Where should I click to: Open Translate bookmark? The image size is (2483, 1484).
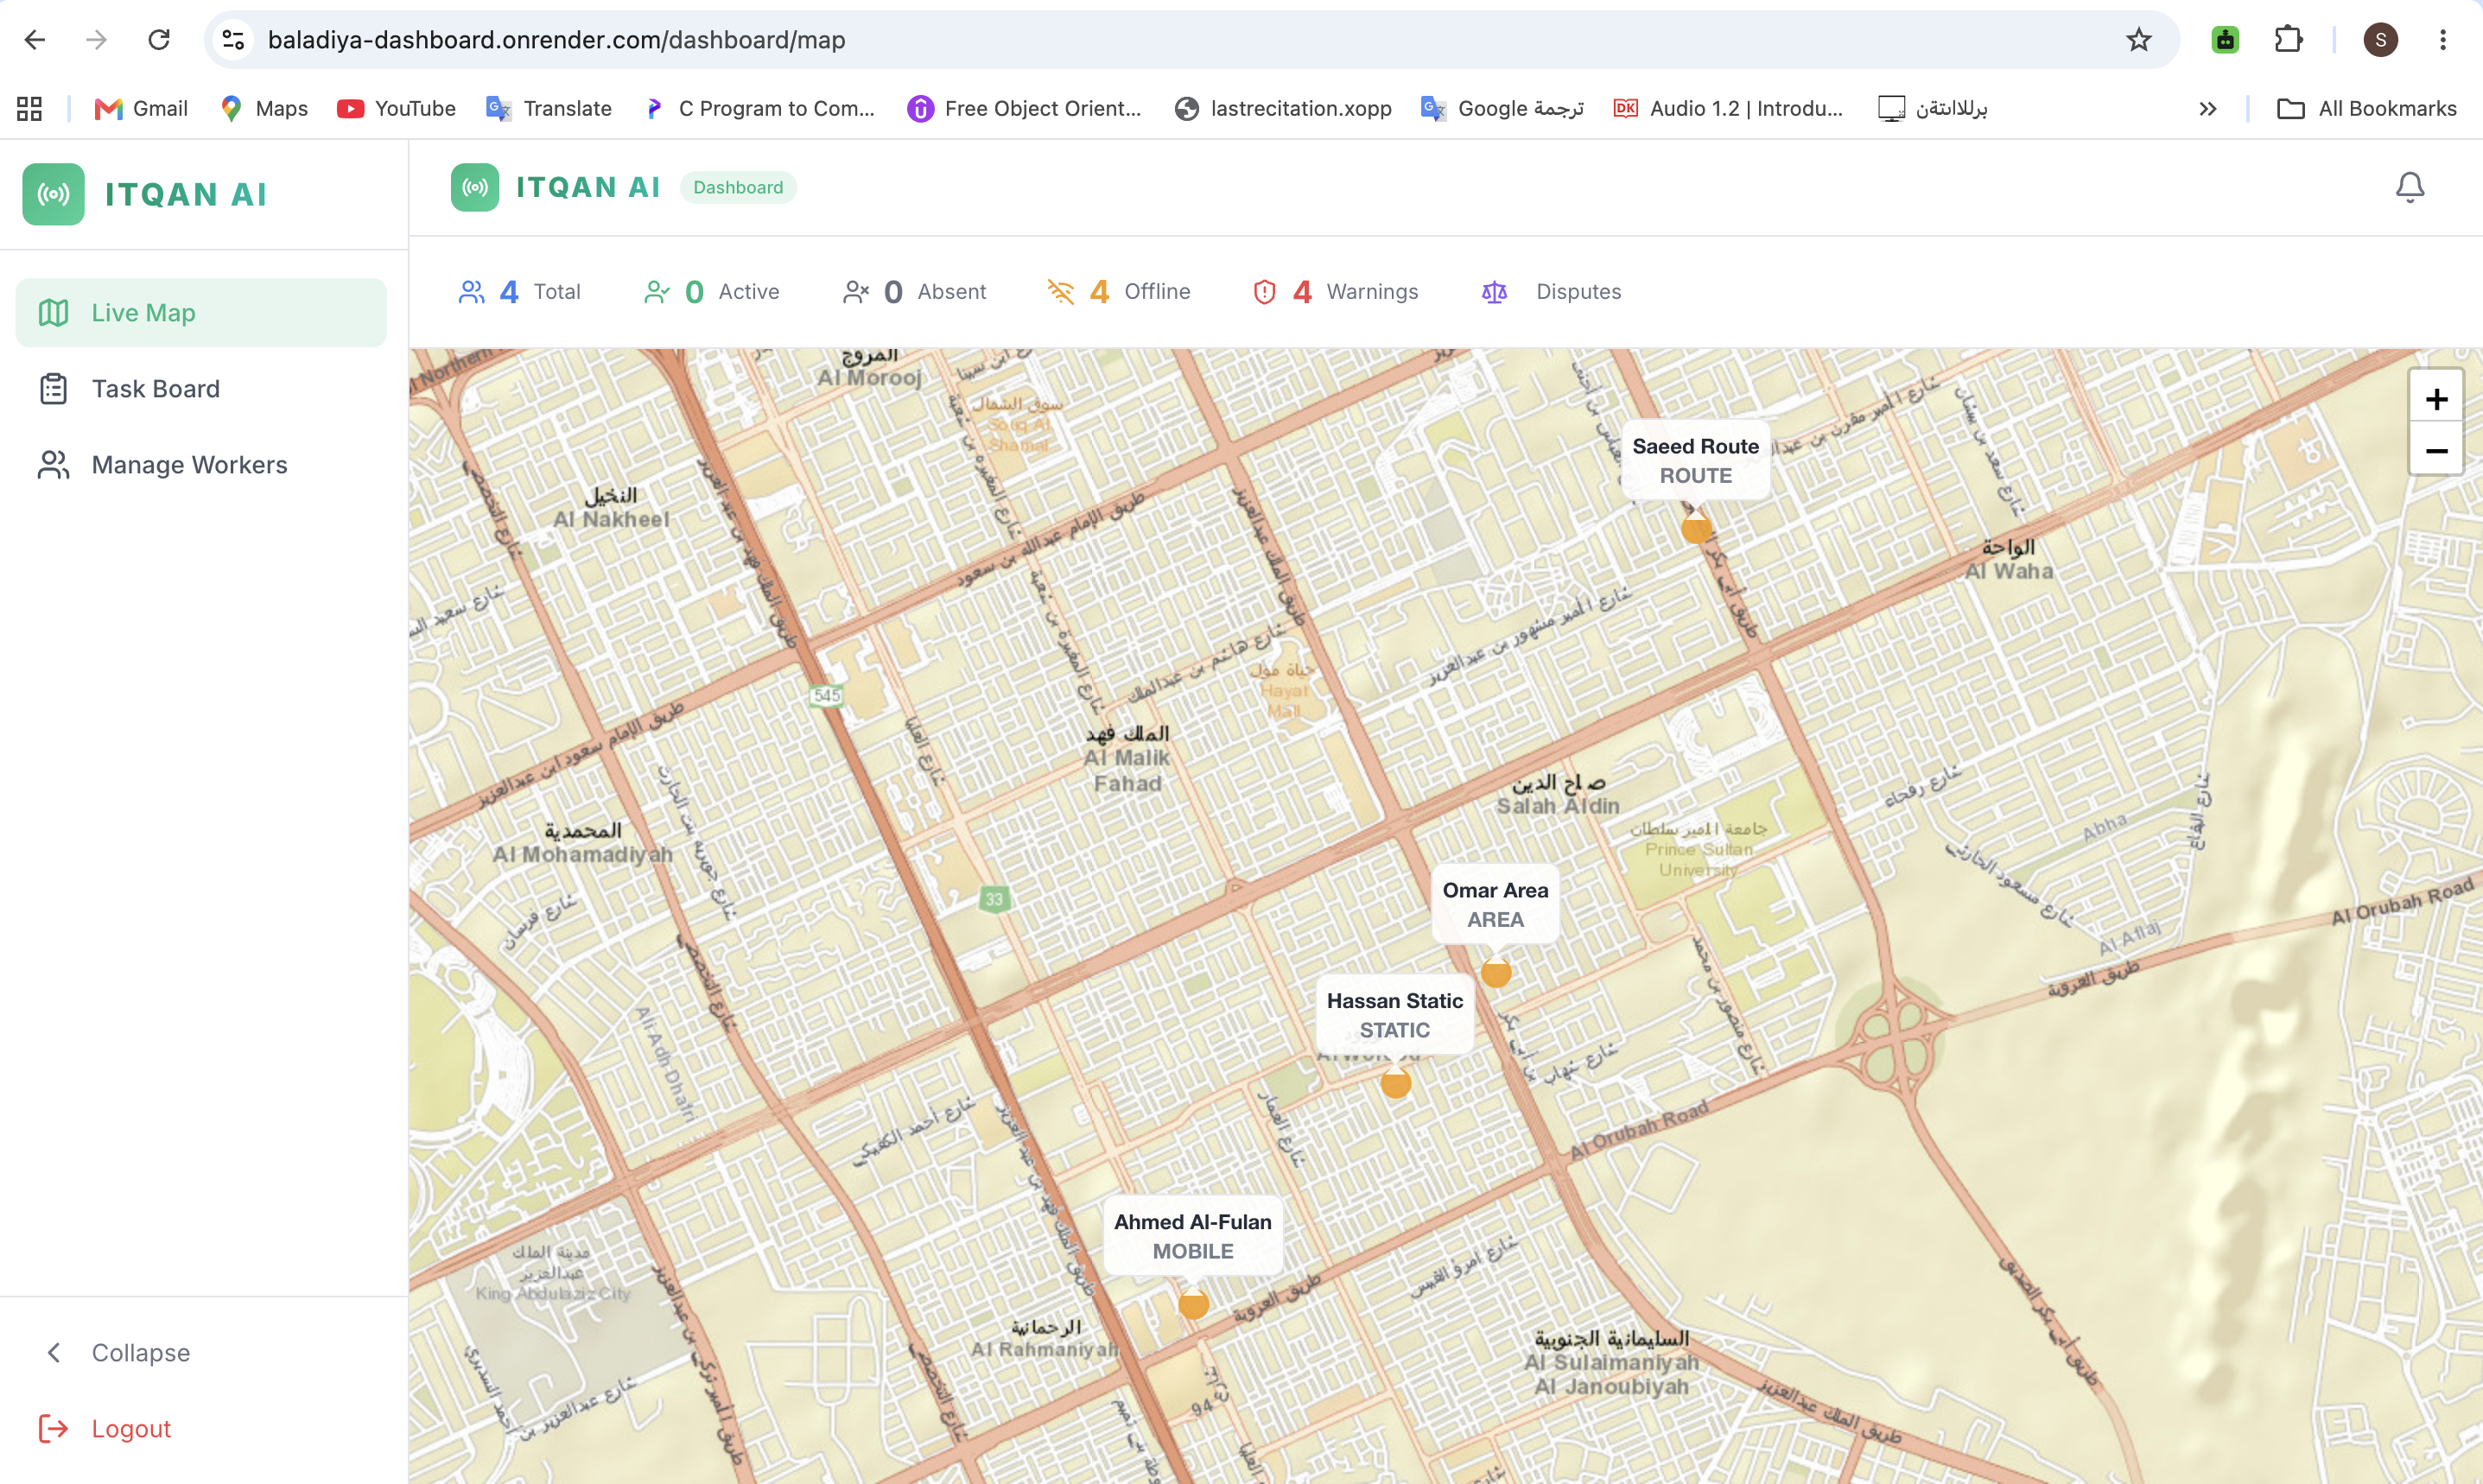(548, 108)
